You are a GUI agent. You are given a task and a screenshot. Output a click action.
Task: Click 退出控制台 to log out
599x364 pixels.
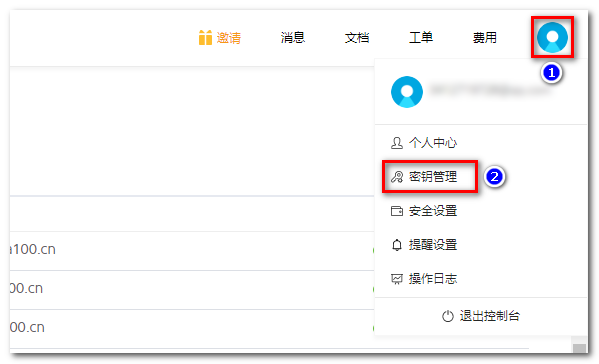[x=489, y=316]
